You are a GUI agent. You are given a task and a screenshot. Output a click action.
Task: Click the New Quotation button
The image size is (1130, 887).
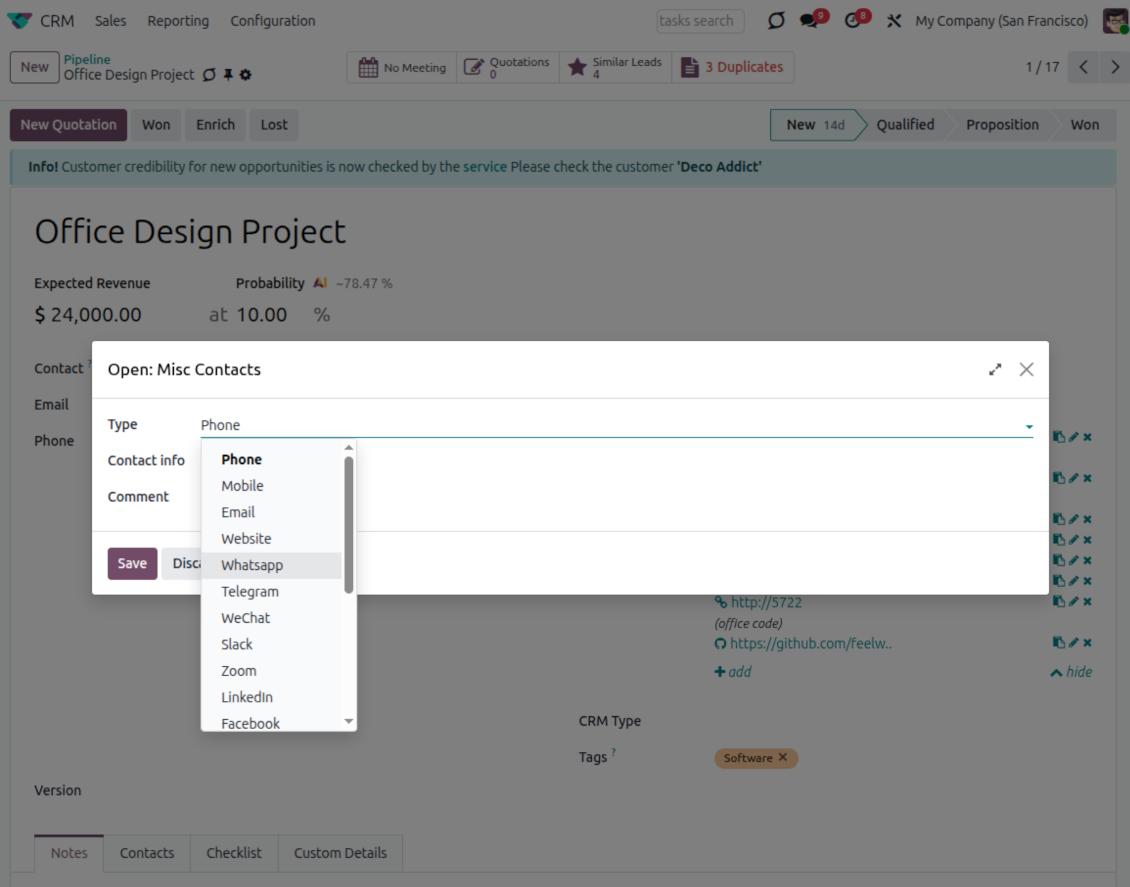68,125
